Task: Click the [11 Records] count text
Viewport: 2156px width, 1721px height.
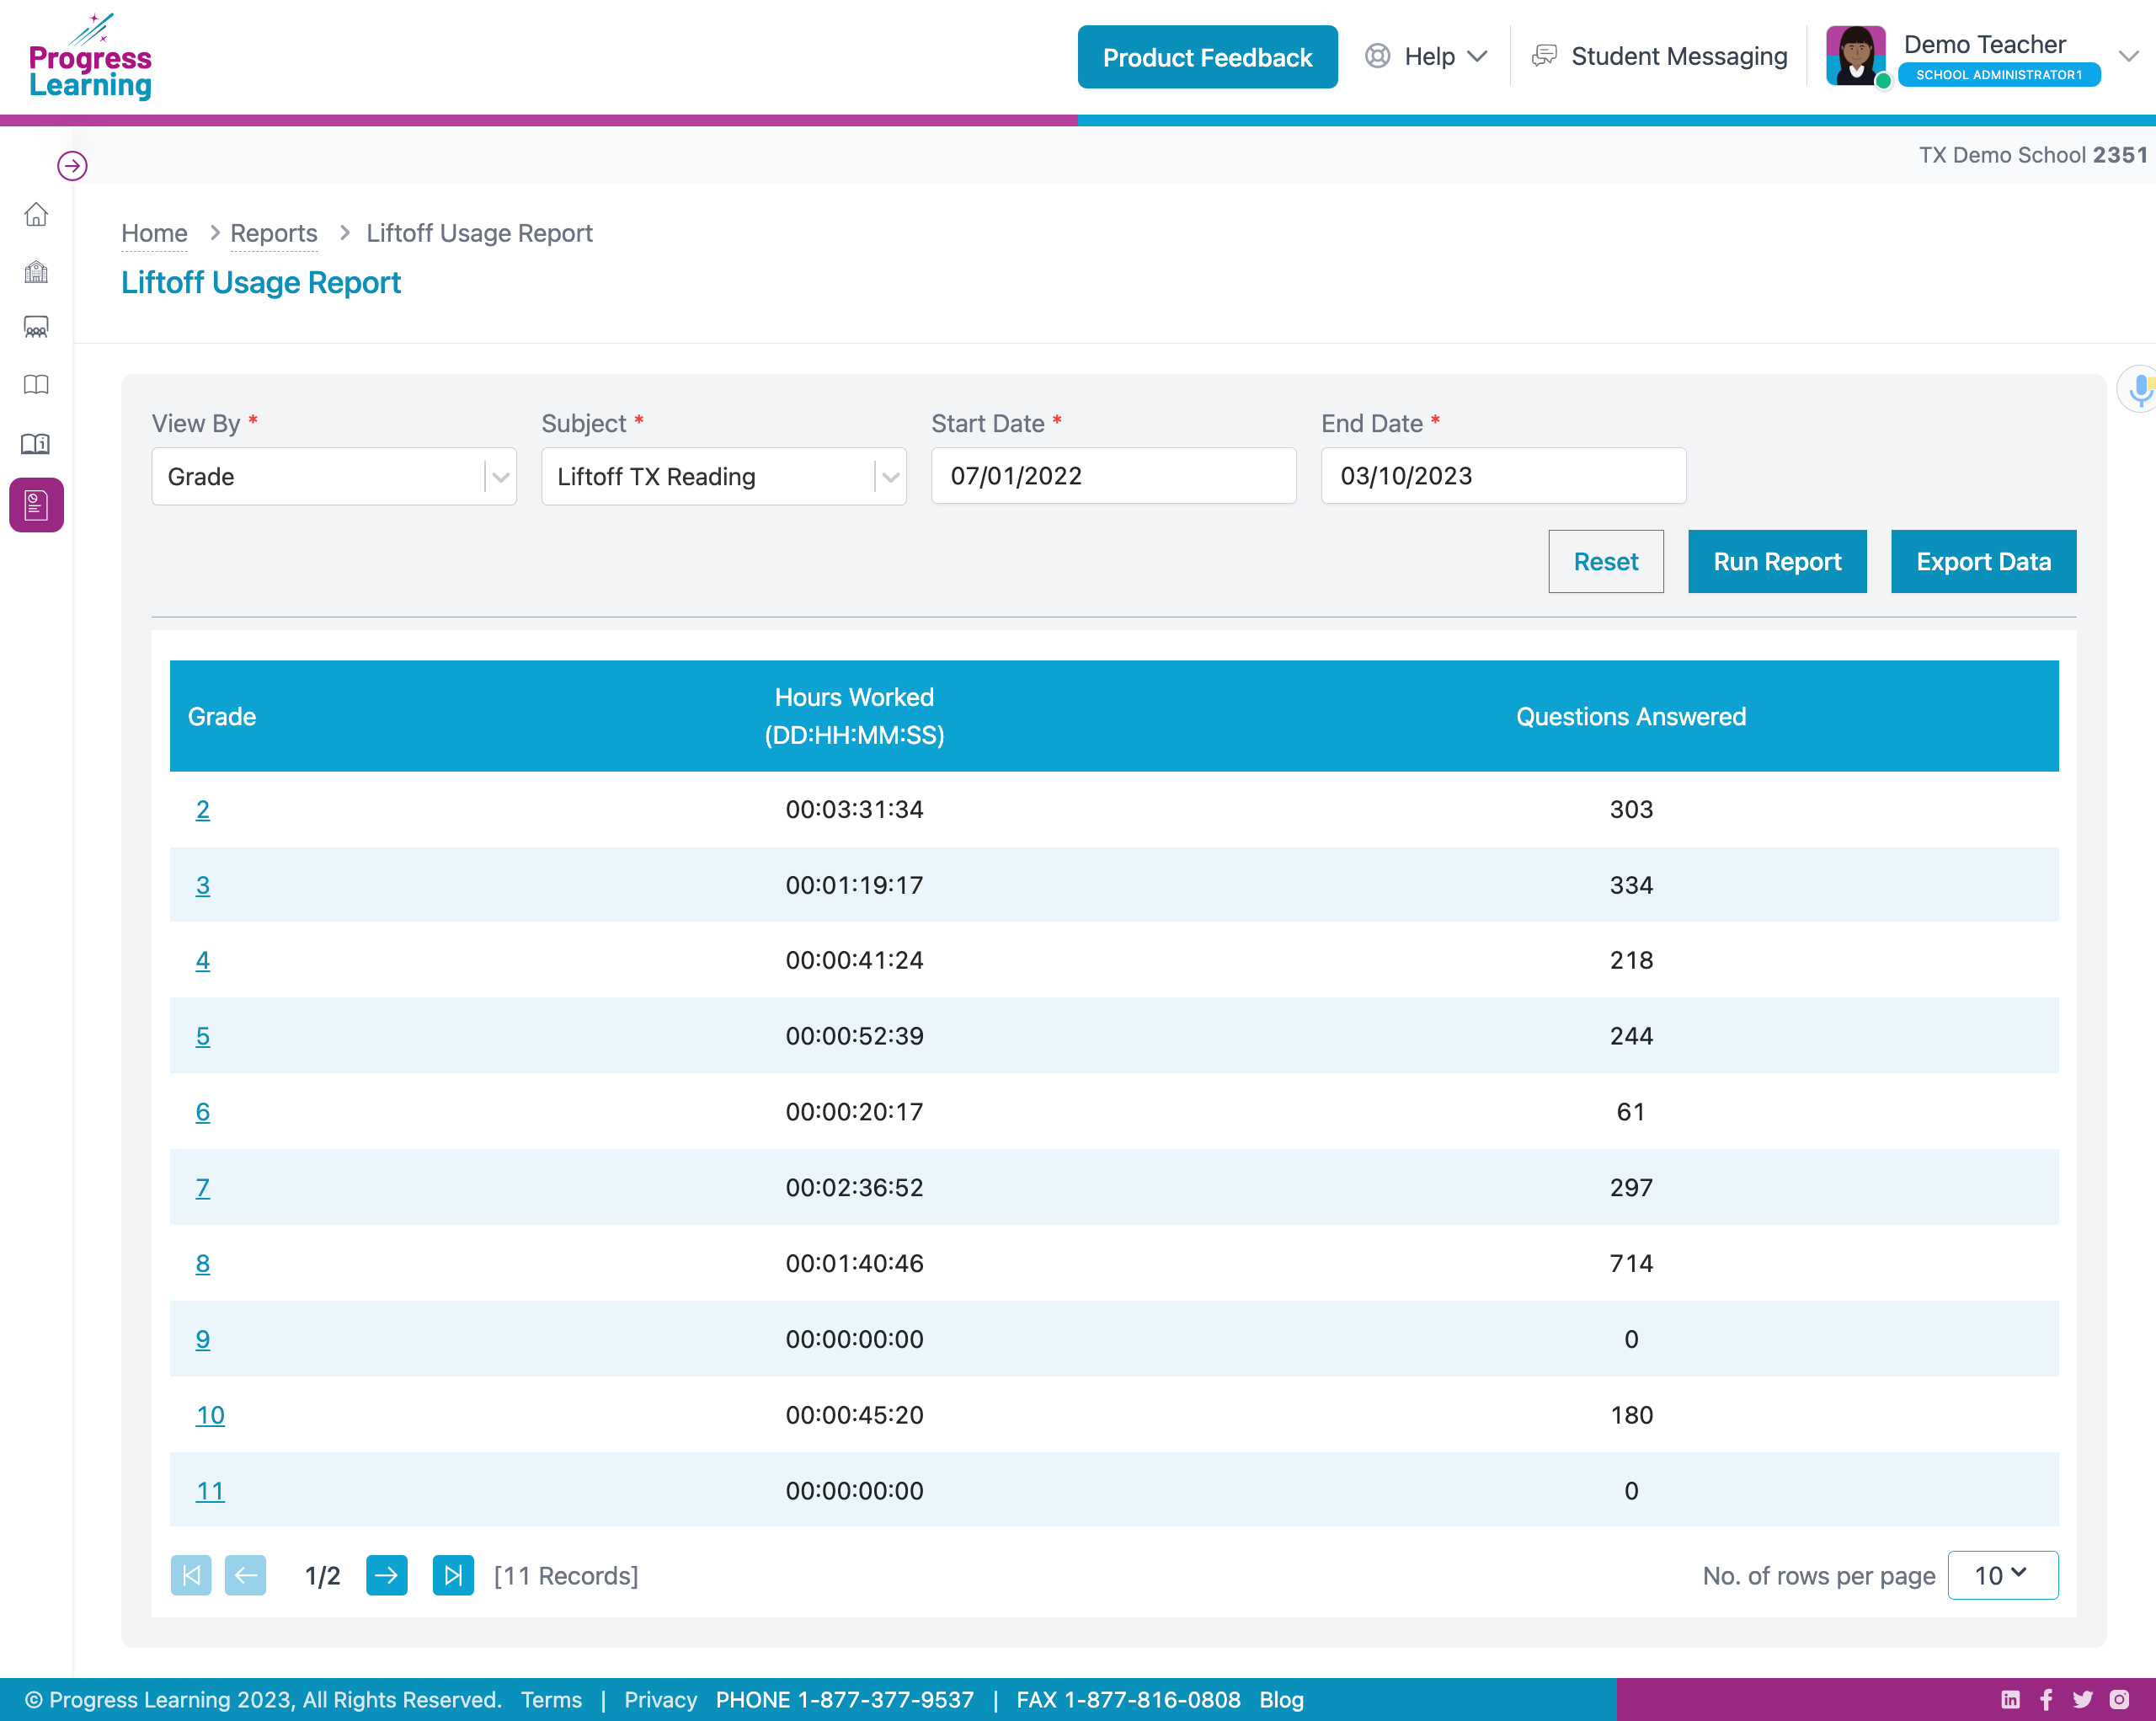Action: (x=566, y=1576)
